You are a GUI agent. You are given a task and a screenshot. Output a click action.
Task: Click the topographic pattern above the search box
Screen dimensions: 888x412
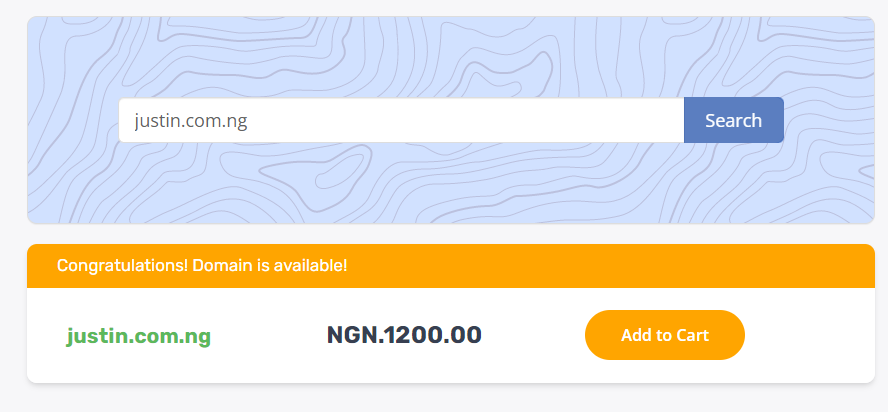(450, 56)
